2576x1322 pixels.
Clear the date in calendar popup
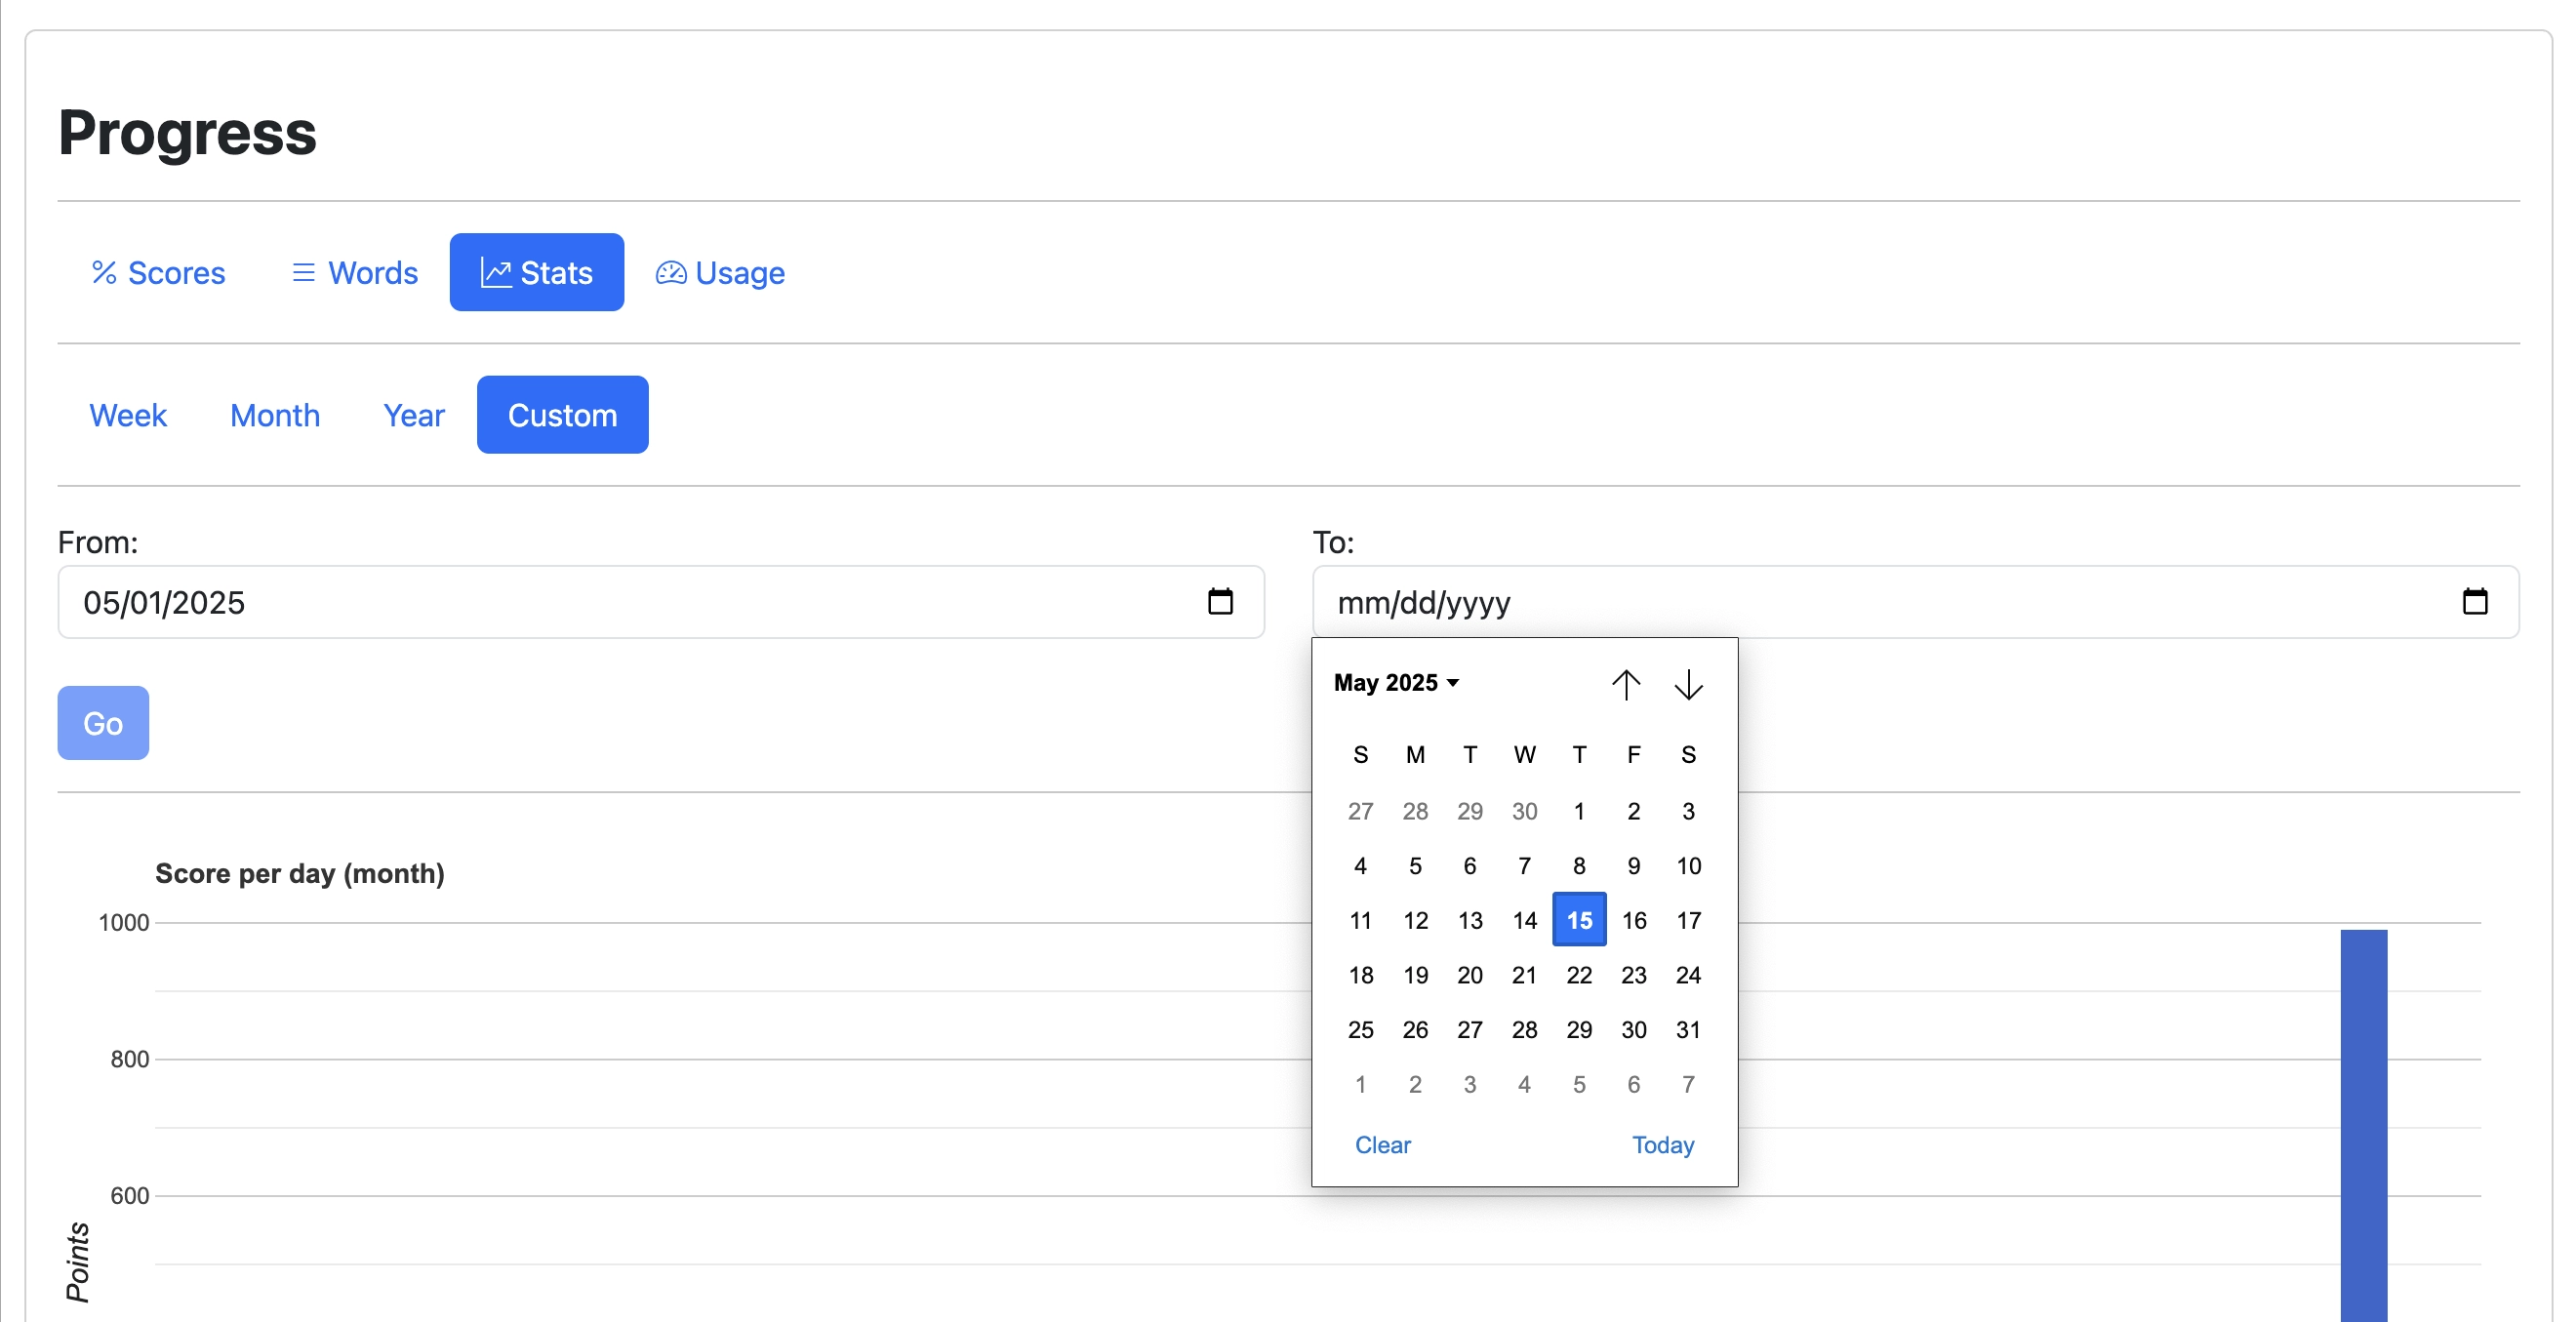point(1383,1145)
